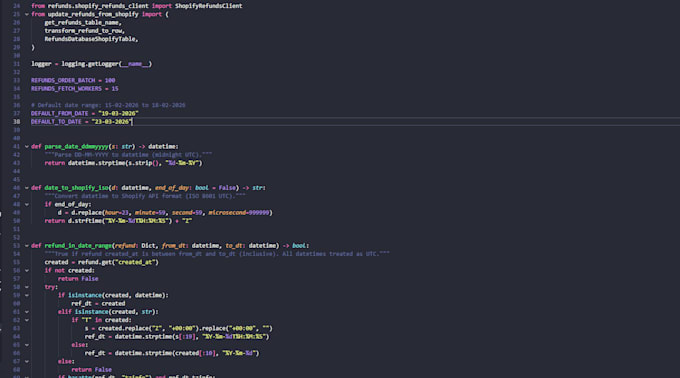Viewport: 680px width, 378px height.
Task: Click 'get_refunds_table_name,' on line 26
Action: pyautogui.click(x=83, y=23)
